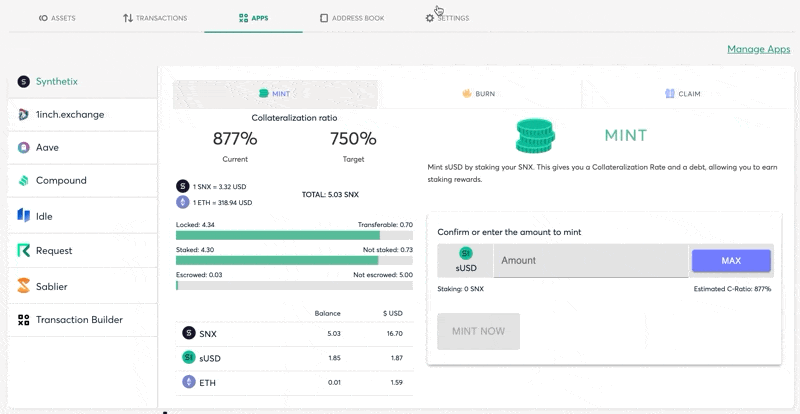Select Synthetix app in sidebar
The width and height of the screenshot is (800, 414).
83,82
